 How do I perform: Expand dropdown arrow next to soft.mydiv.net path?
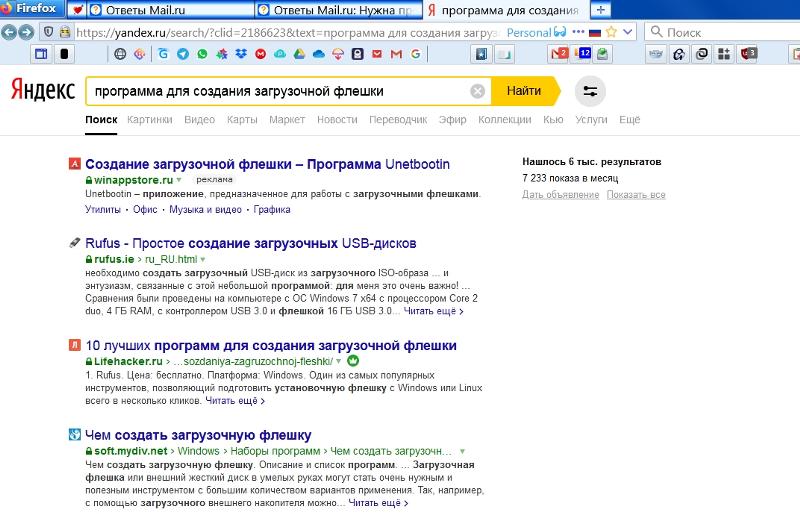pos(462,451)
